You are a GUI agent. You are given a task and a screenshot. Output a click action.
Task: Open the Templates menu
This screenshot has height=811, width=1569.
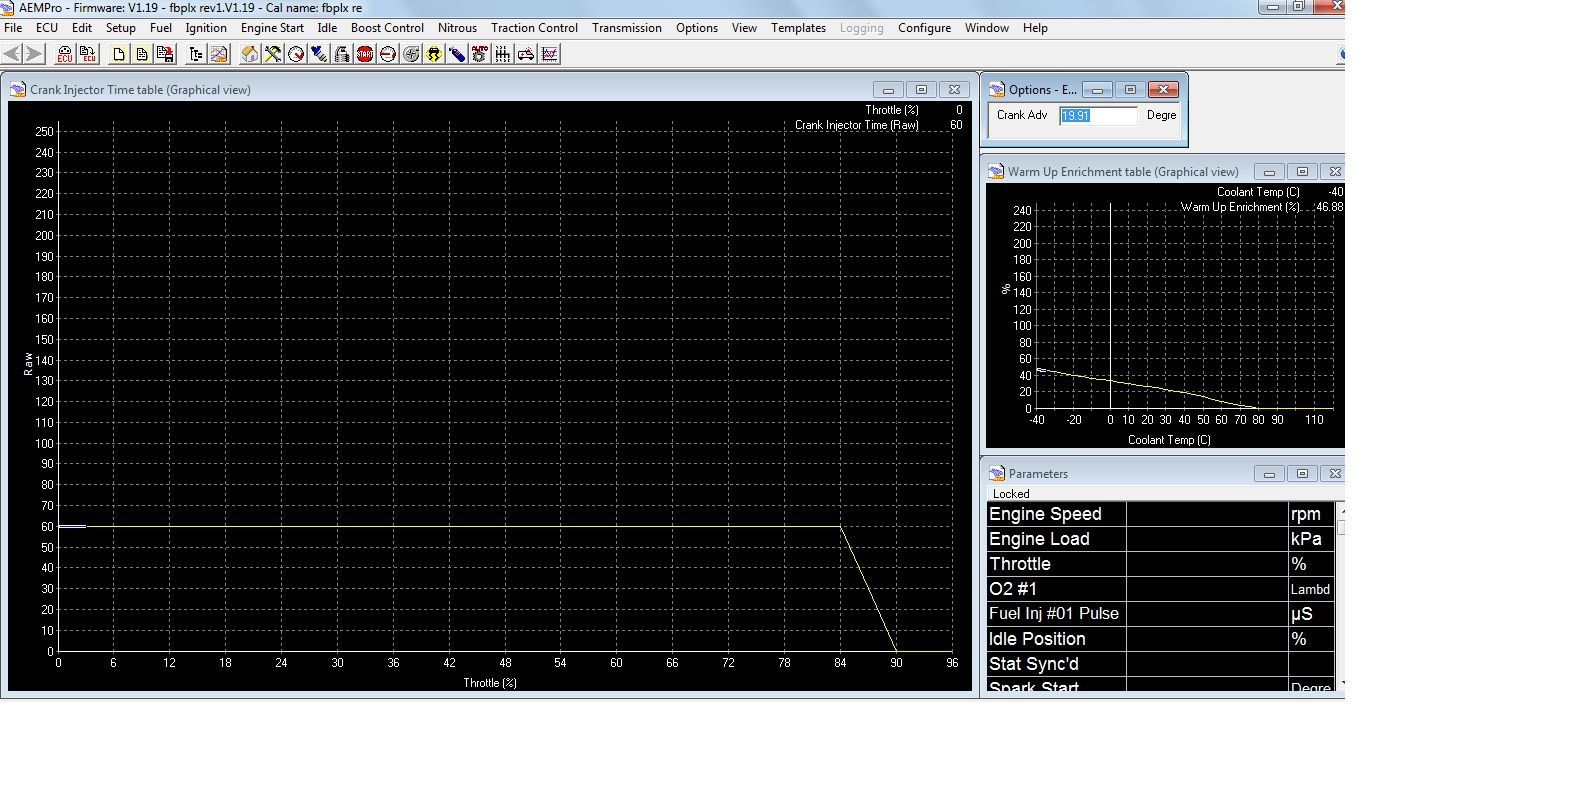click(798, 28)
